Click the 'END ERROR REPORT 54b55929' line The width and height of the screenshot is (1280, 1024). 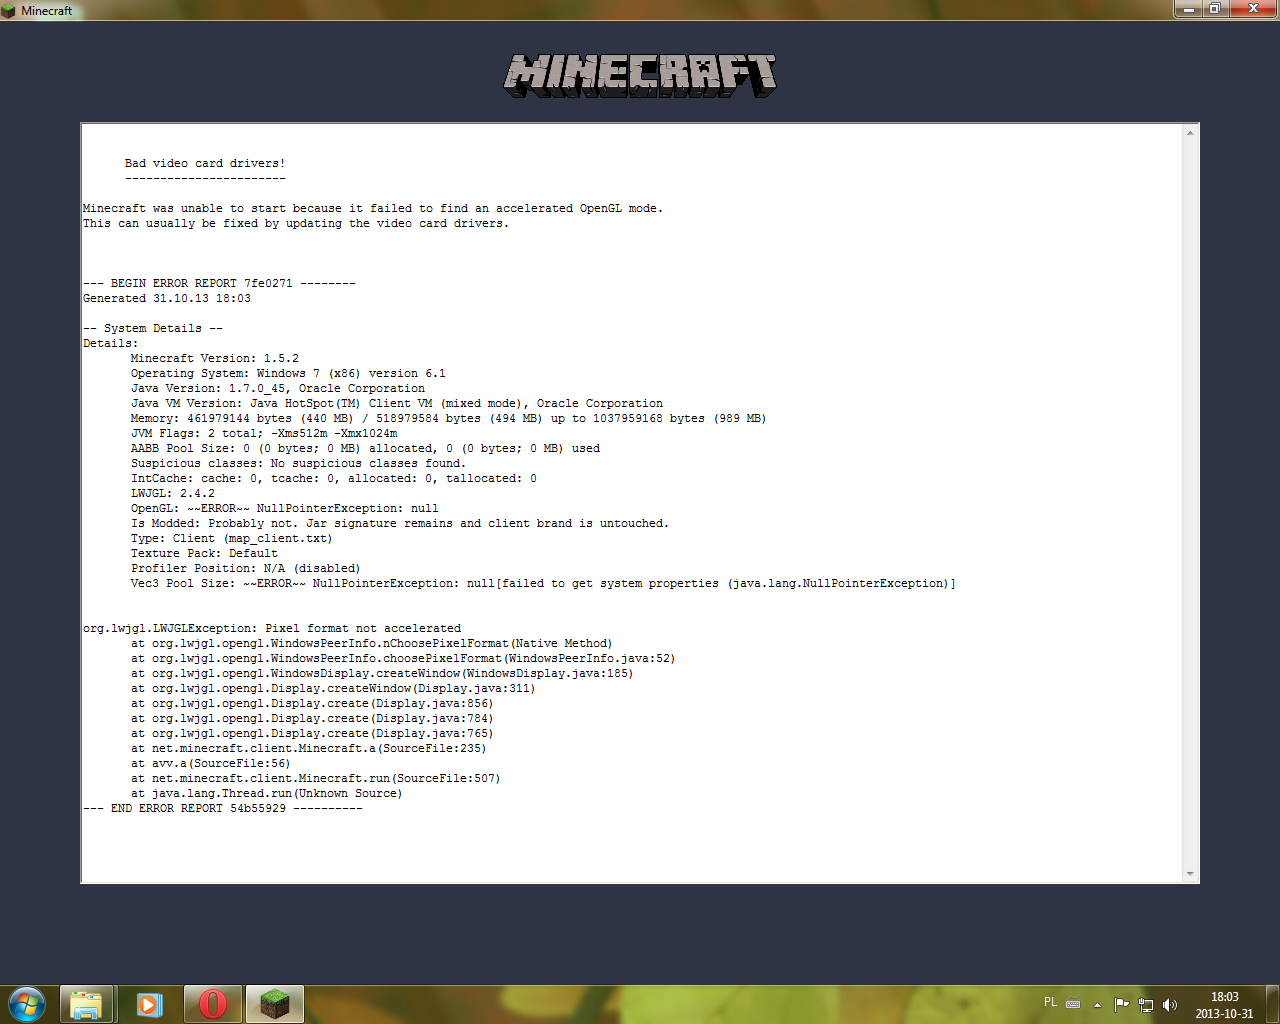pos(223,808)
